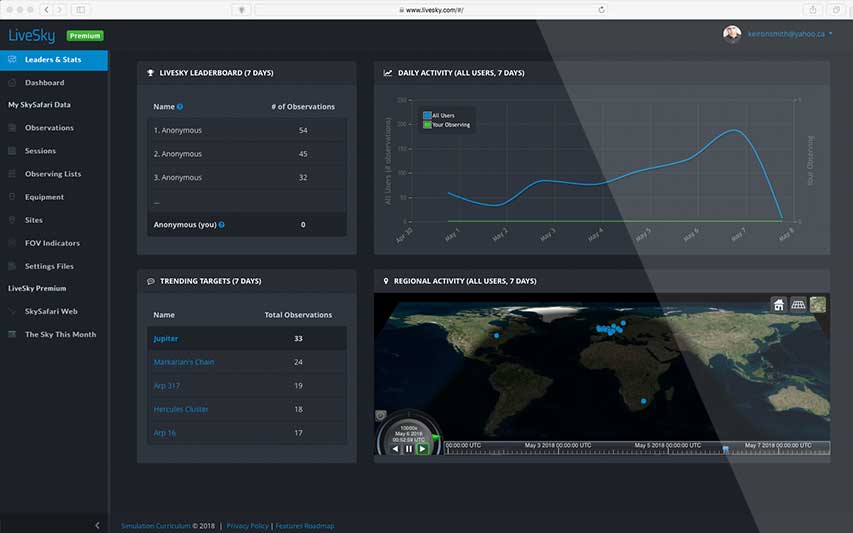Open the Privacy Policy footer link
The image size is (853, 533).
pyautogui.click(x=248, y=526)
